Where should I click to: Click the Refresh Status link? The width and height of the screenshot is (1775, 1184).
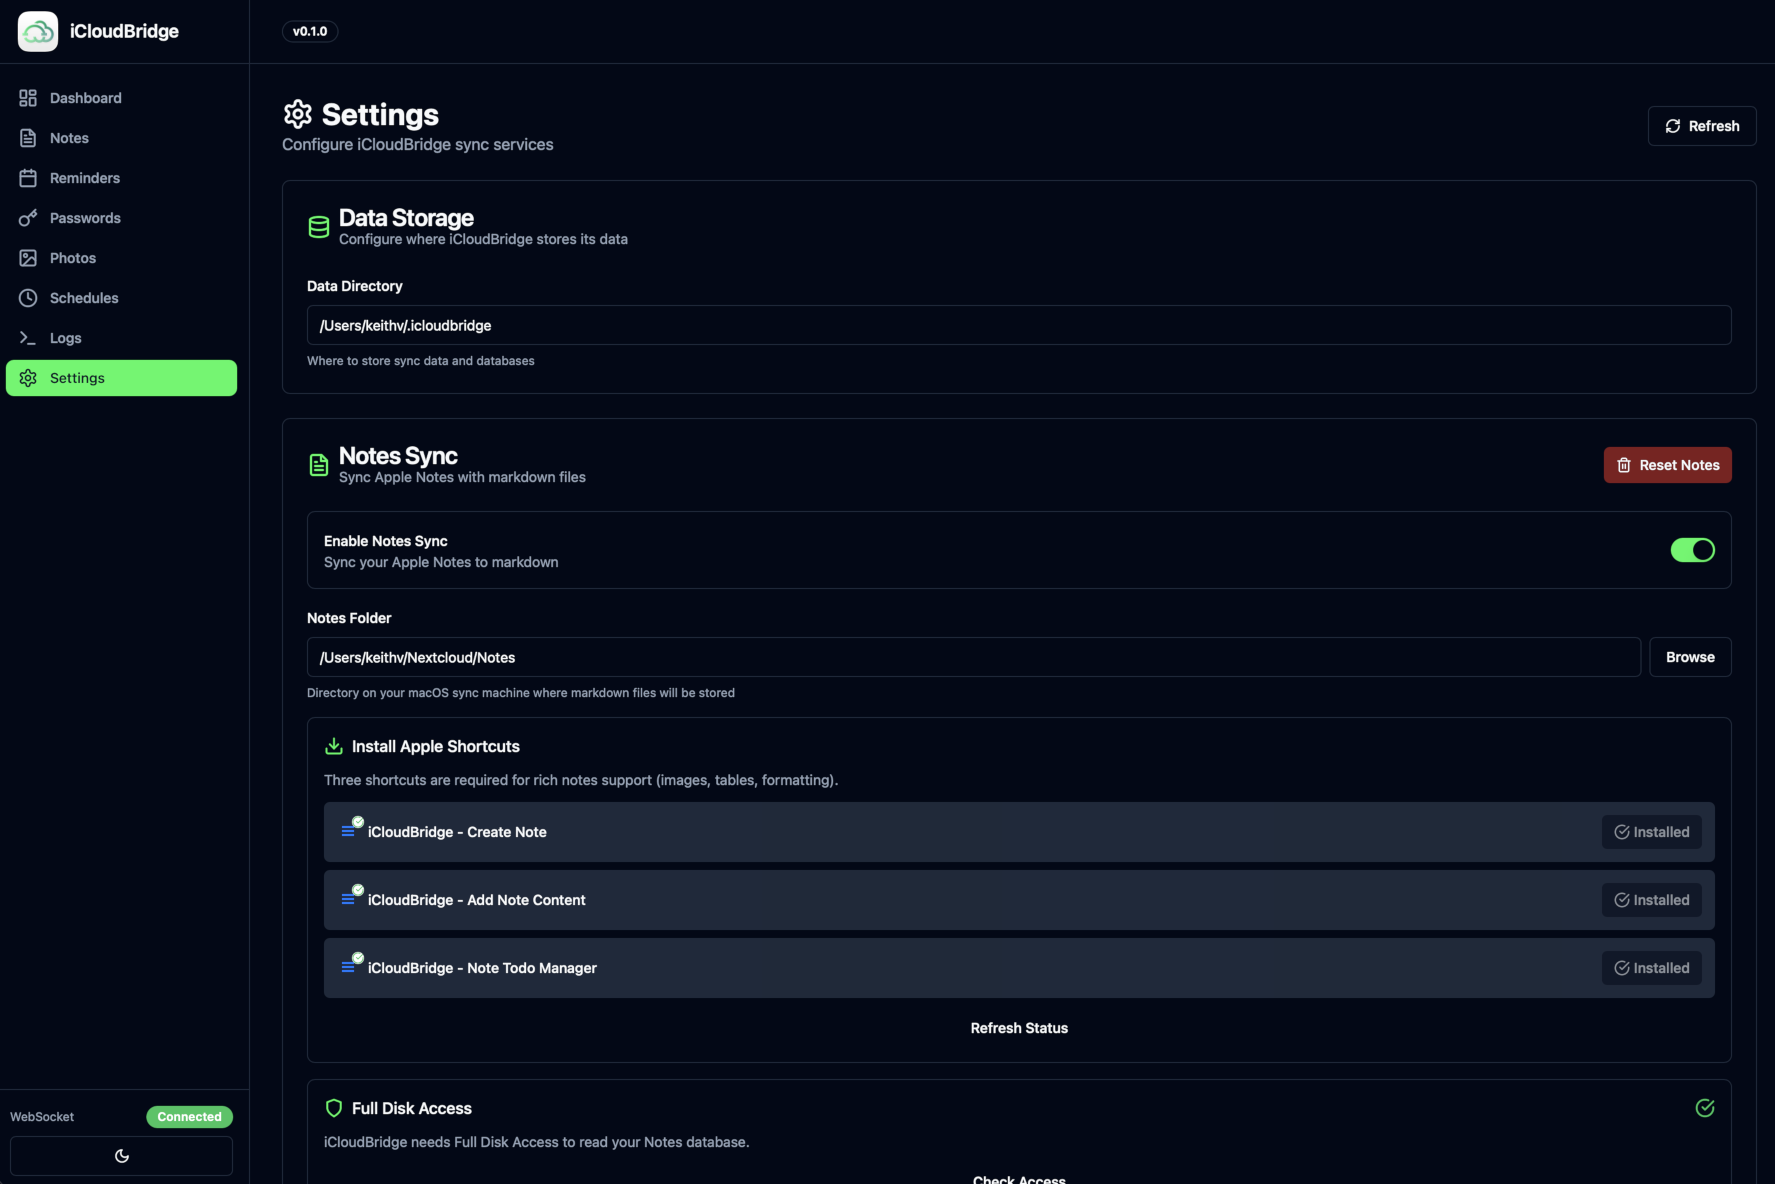tap(1018, 1027)
